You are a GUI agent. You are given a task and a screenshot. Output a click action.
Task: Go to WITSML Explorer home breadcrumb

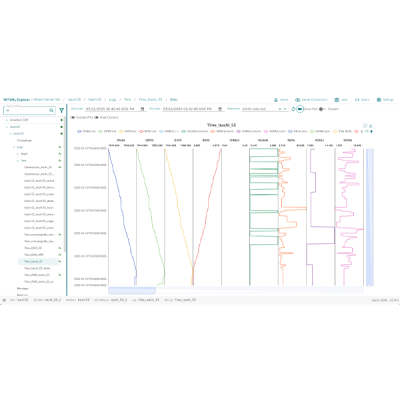[16, 100]
